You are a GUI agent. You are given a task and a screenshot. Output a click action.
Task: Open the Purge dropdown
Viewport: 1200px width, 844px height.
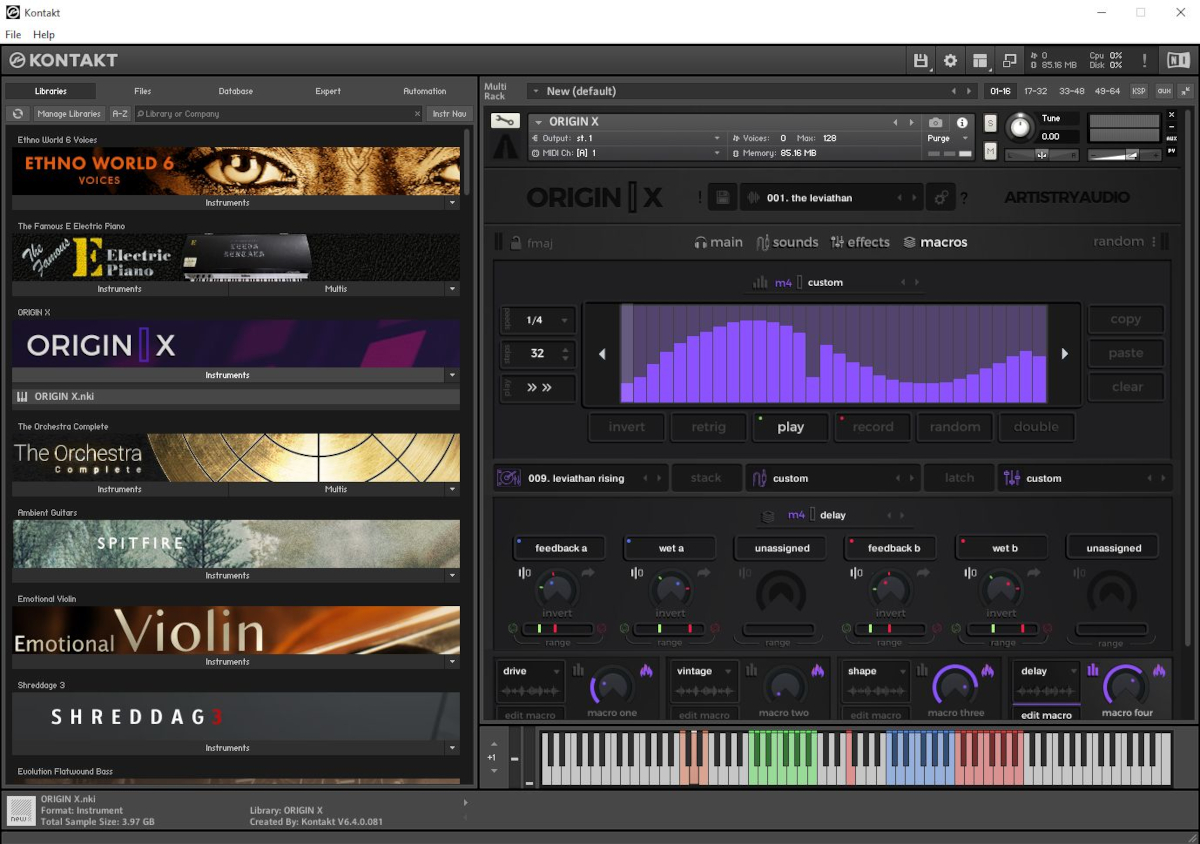tap(948, 139)
